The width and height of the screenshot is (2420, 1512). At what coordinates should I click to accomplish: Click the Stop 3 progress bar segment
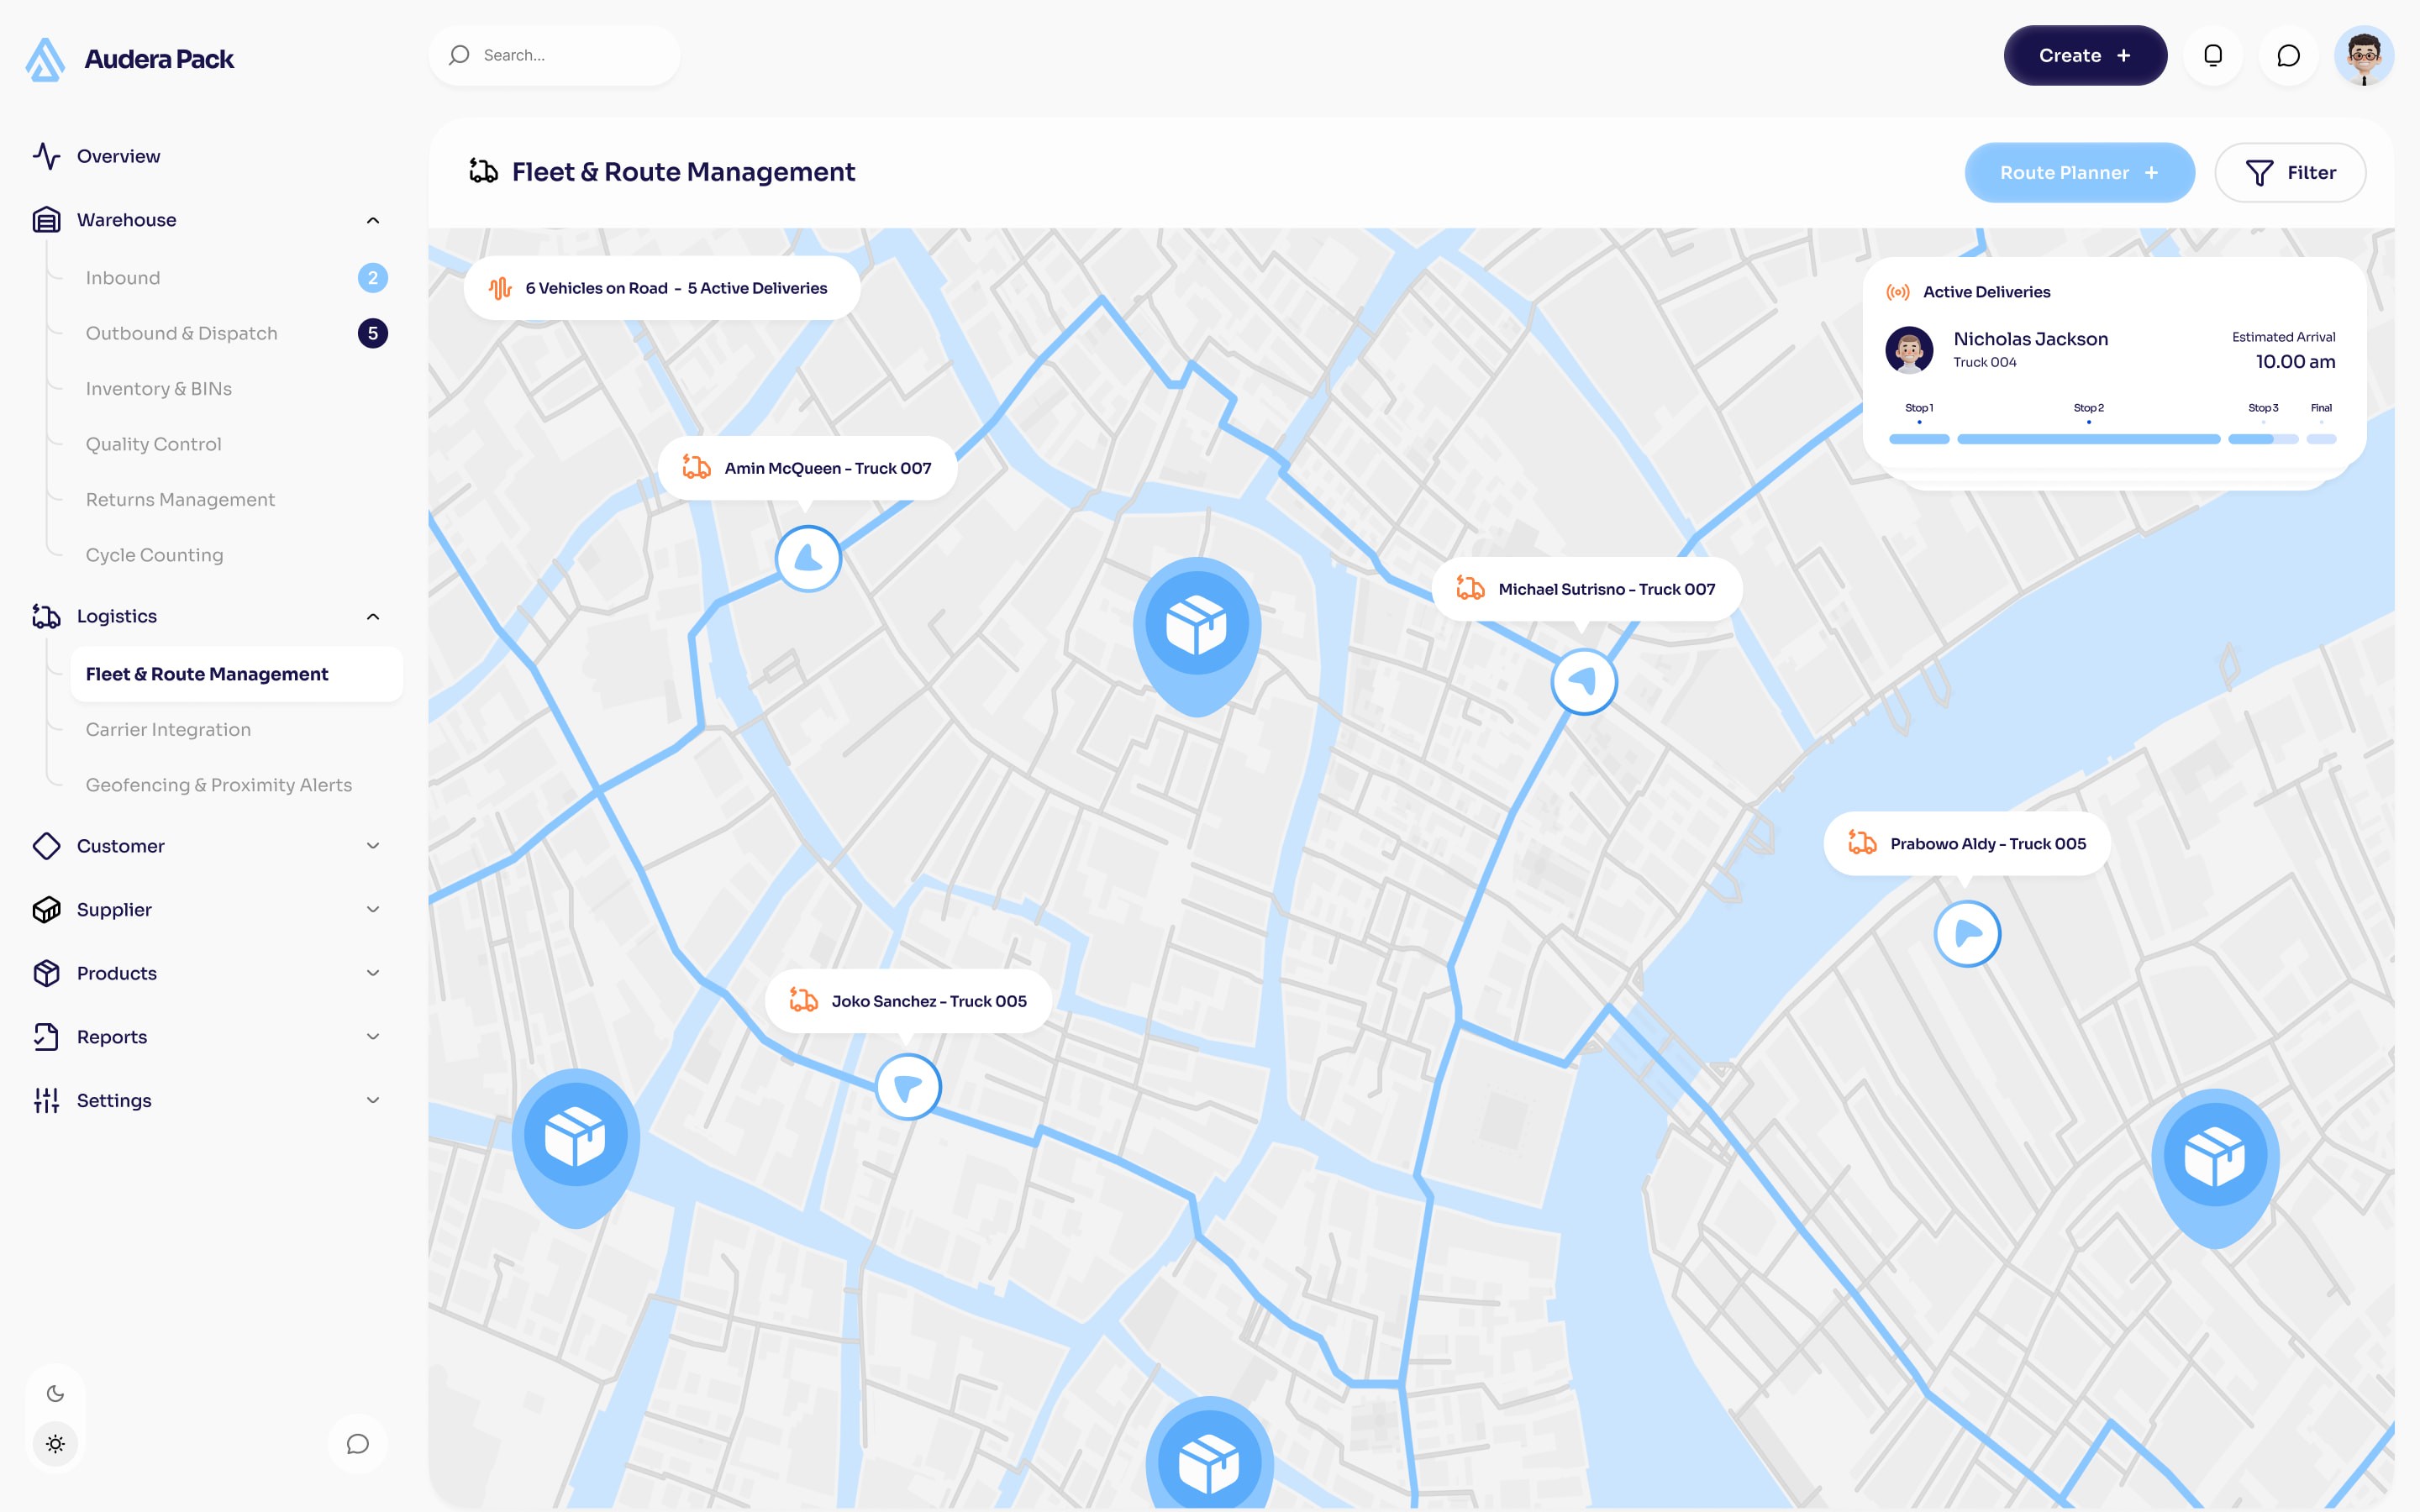click(x=2262, y=439)
